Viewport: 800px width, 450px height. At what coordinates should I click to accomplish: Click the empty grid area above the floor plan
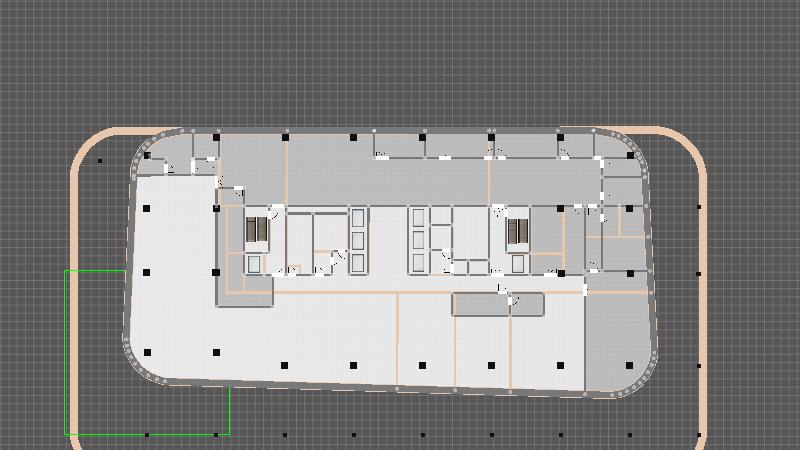400,60
